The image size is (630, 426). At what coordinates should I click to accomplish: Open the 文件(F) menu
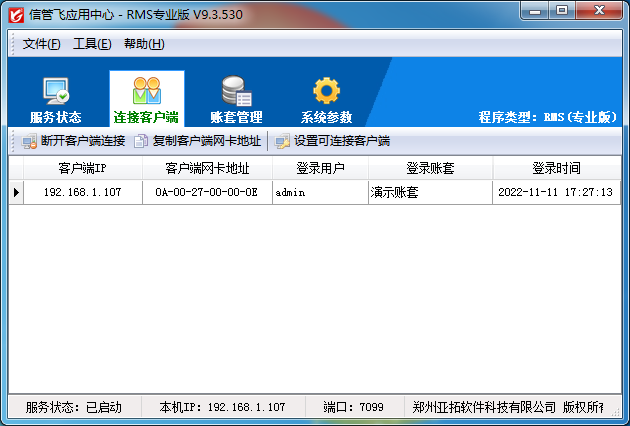[x=41, y=44]
